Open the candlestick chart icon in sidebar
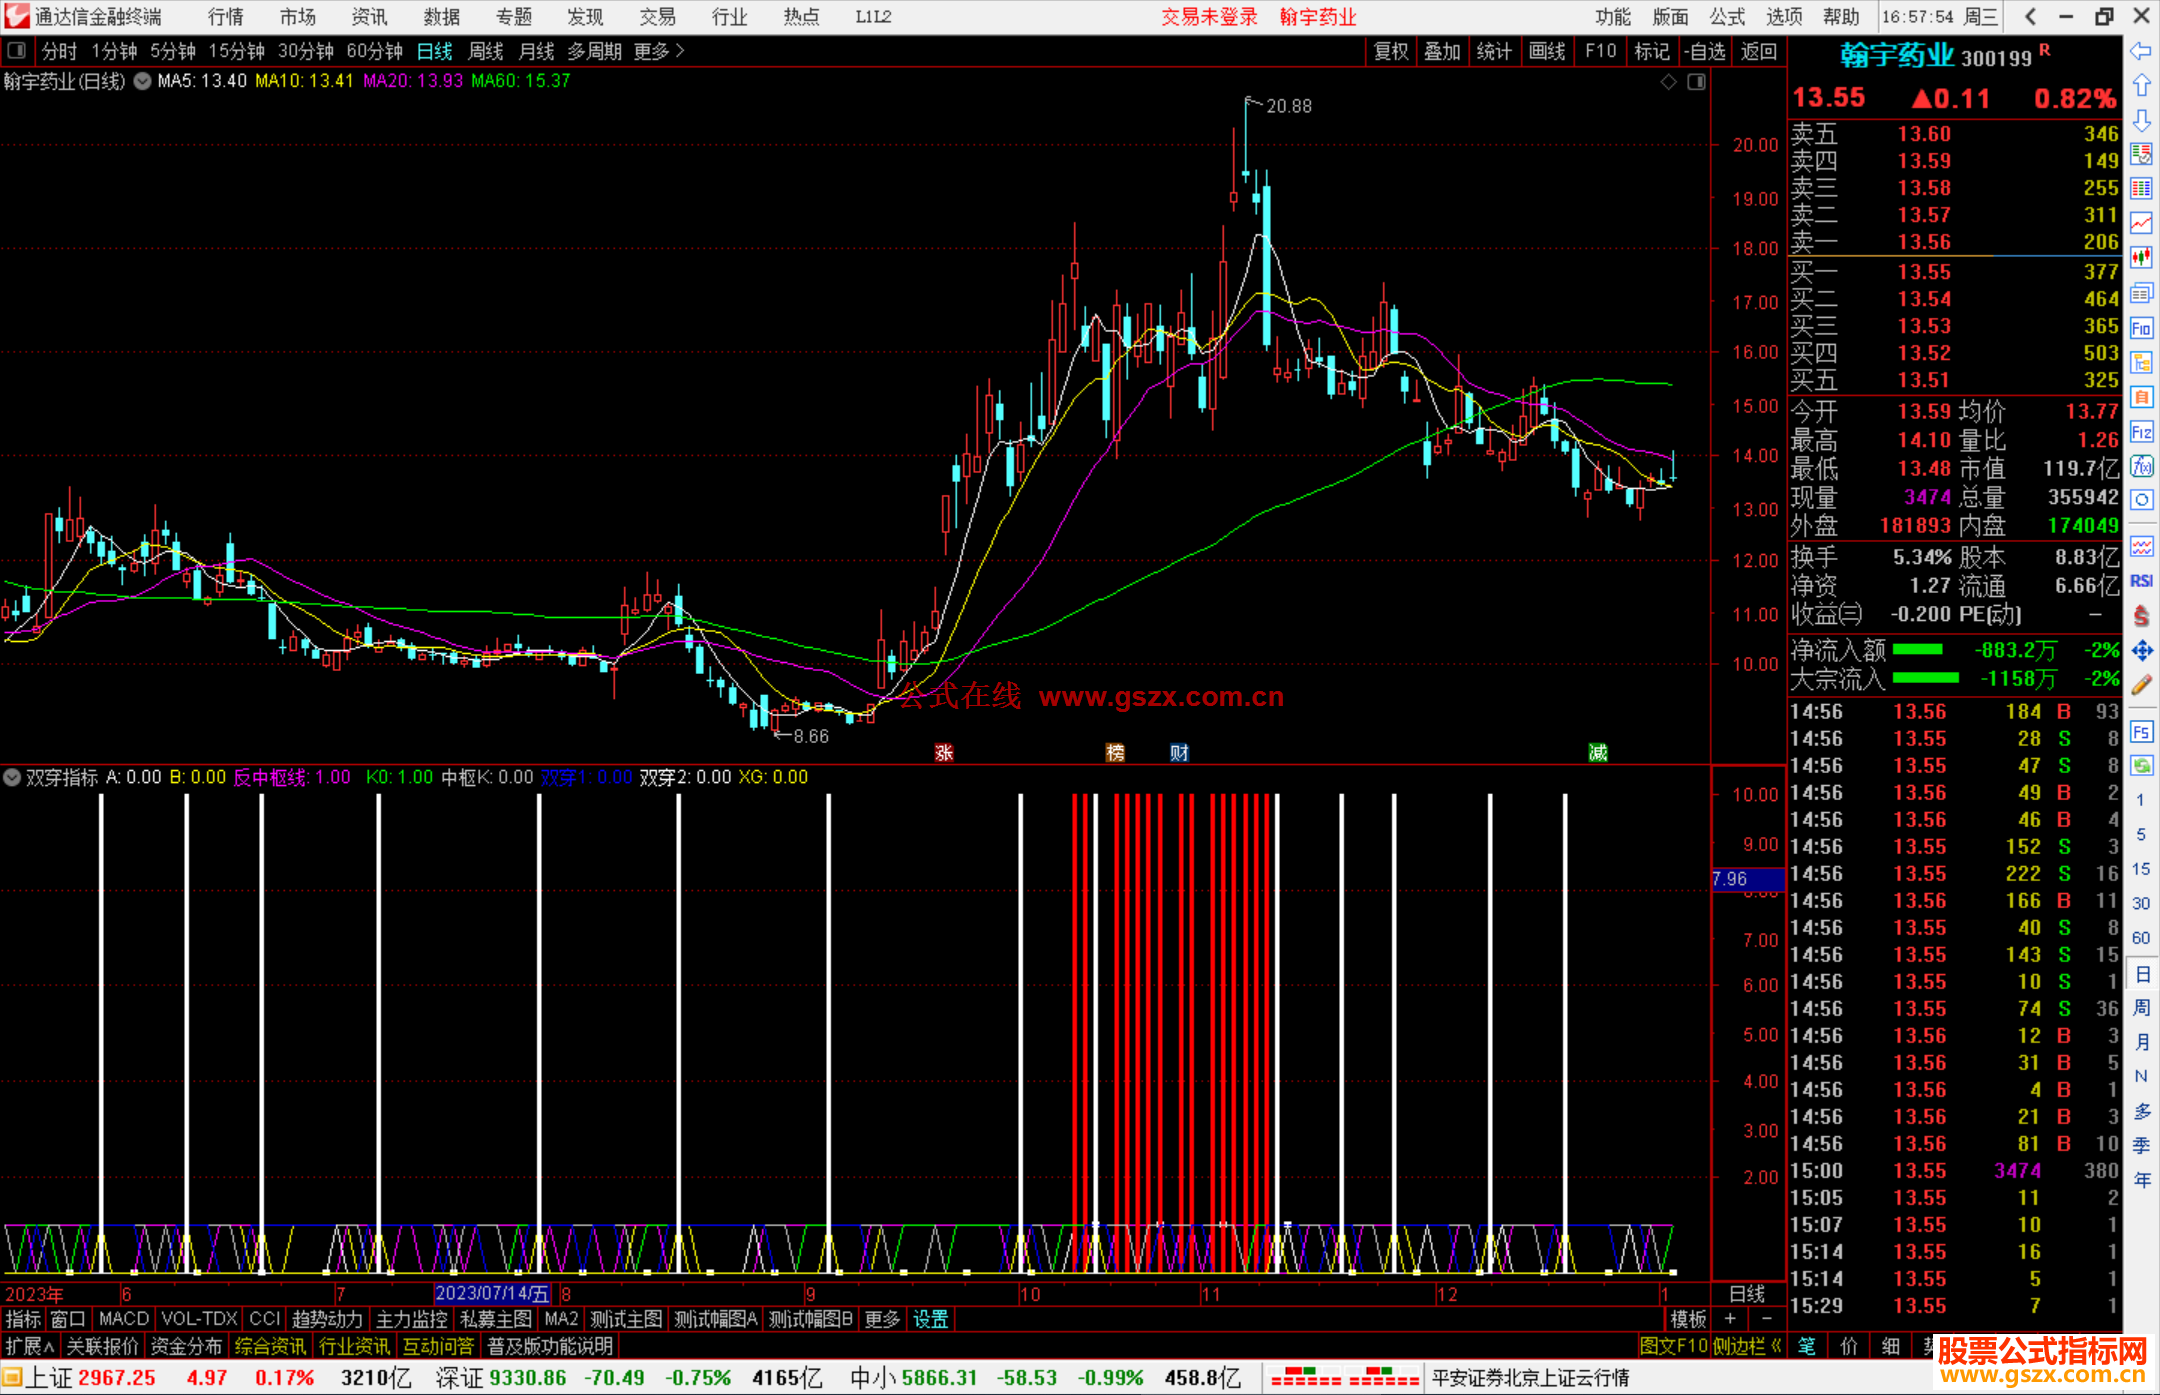The image size is (2160, 1395). coord(2141,258)
